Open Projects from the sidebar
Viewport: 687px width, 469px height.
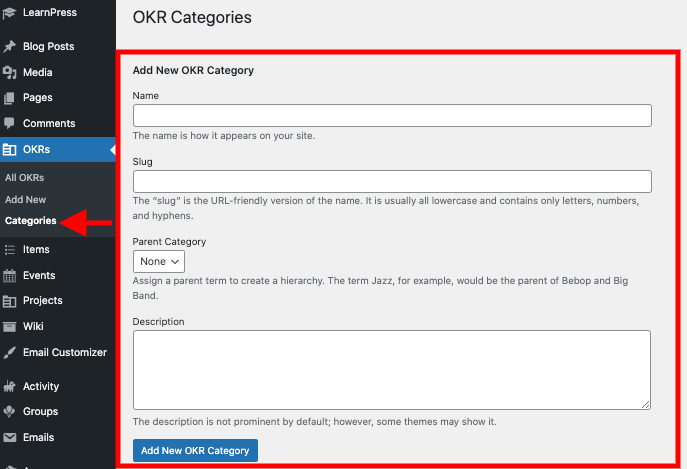tap(42, 300)
